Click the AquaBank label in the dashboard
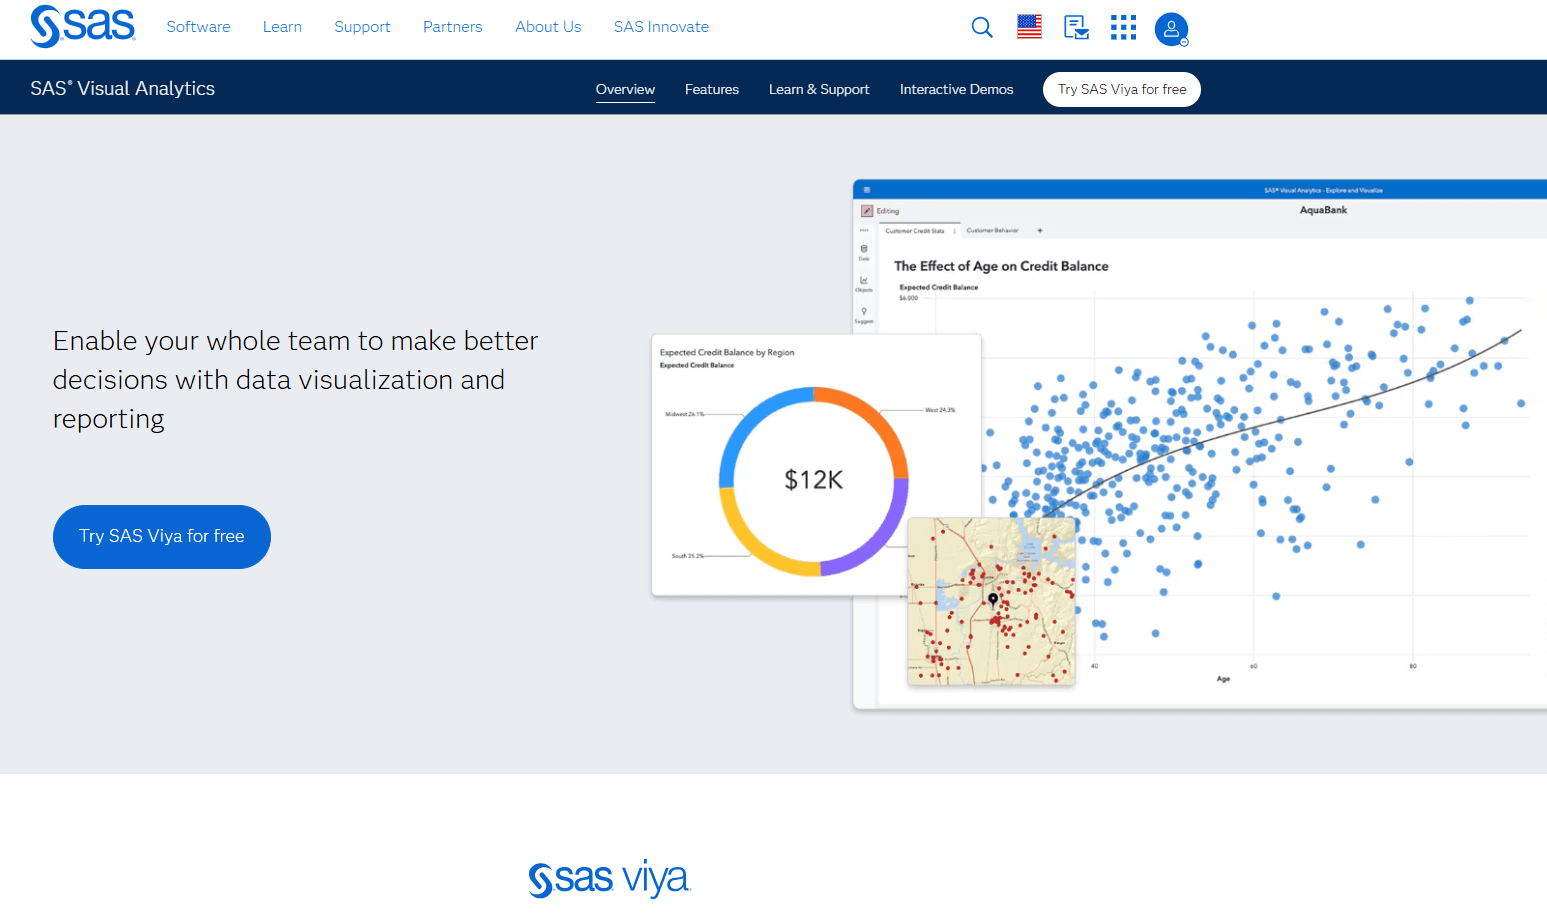The height and width of the screenshot is (922, 1547). coord(1323,210)
